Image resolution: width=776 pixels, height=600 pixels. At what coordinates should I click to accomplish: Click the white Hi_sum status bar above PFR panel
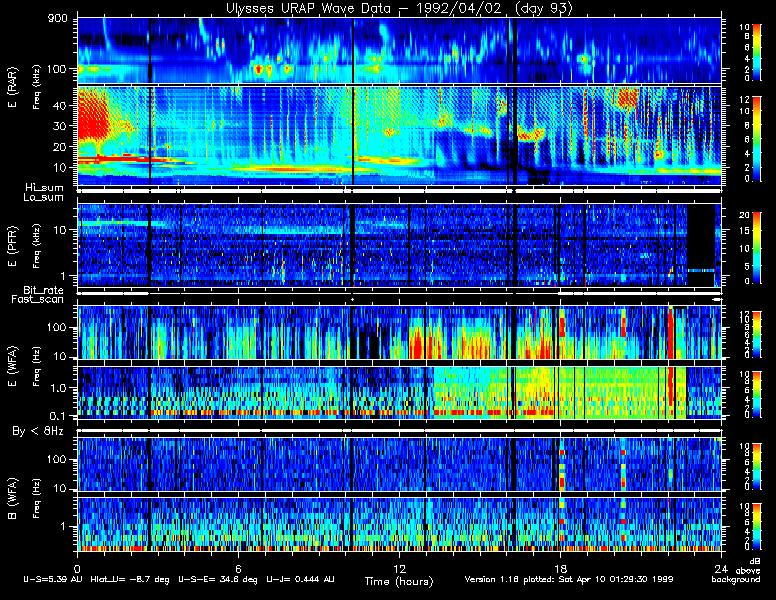point(399,190)
